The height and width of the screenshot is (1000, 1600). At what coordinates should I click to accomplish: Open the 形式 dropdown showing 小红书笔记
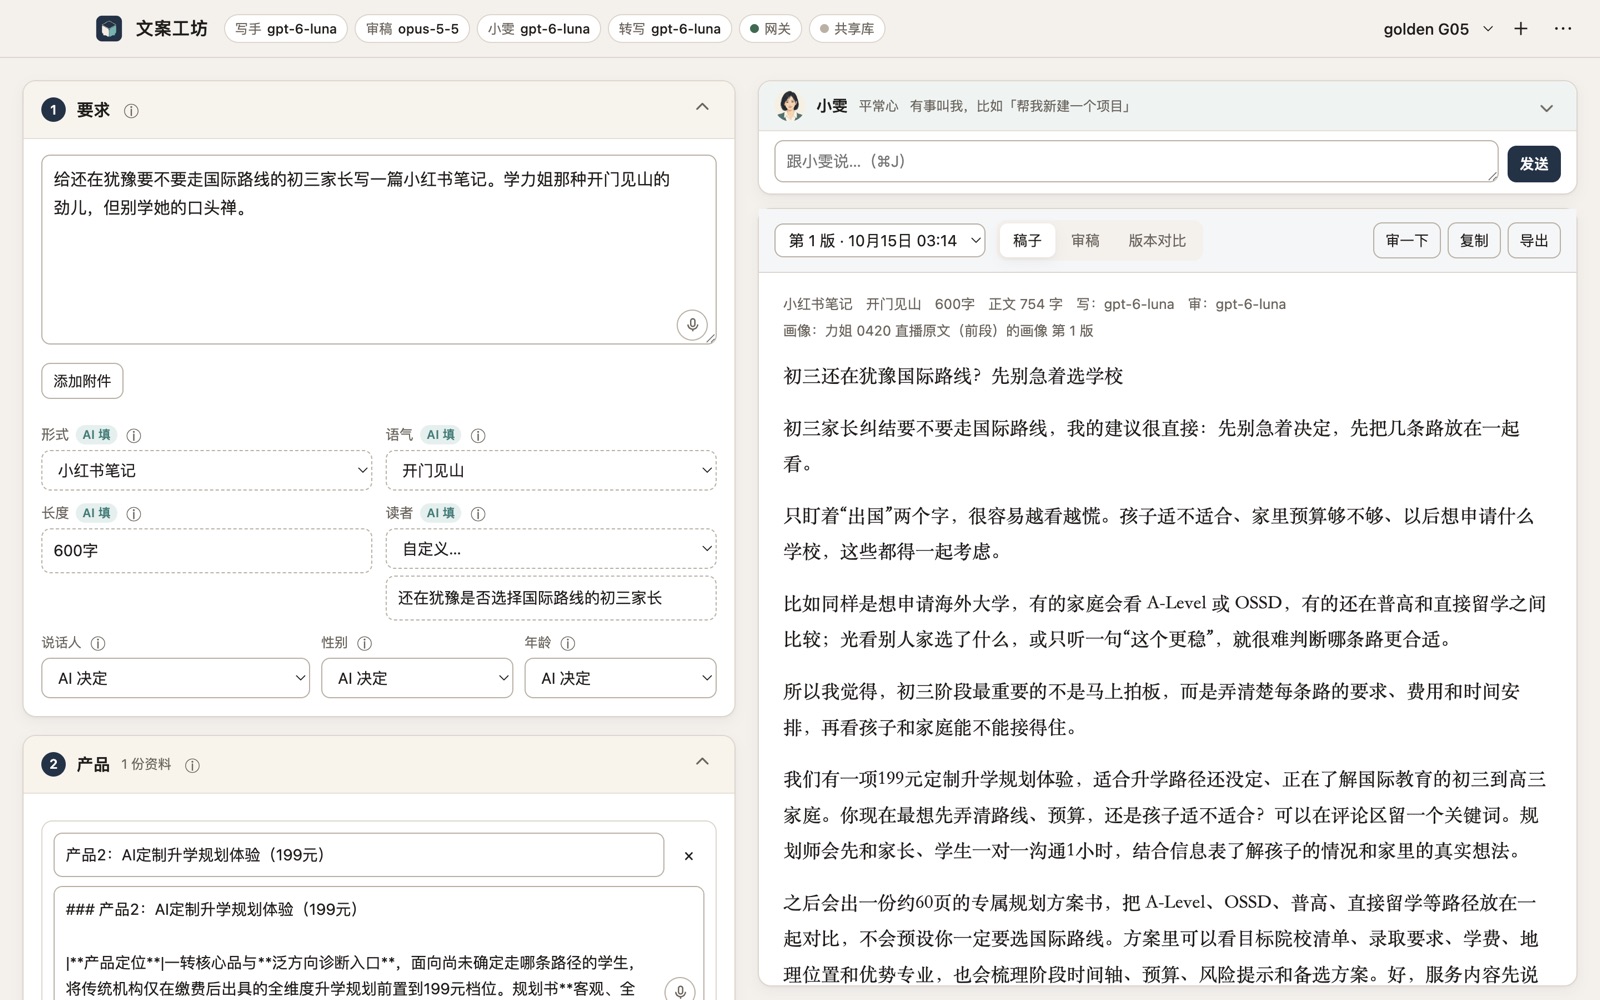pos(207,470)
